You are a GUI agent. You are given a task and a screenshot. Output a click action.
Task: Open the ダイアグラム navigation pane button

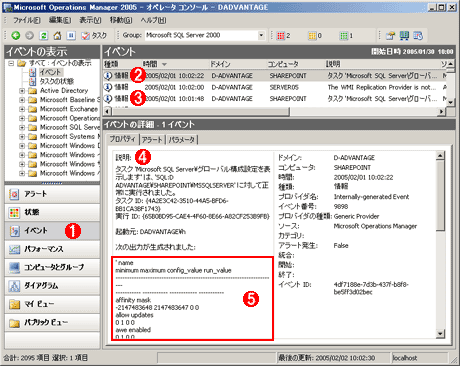coord(52,286)
